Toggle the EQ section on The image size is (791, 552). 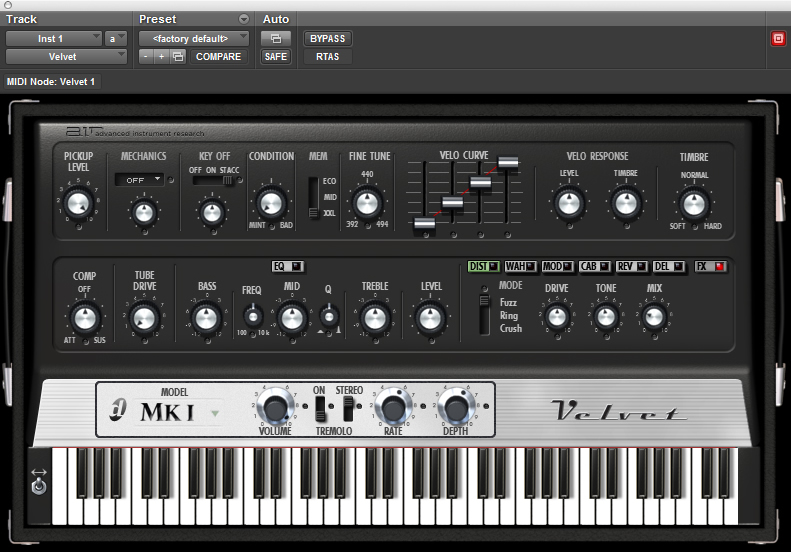(x=288, y=266)
